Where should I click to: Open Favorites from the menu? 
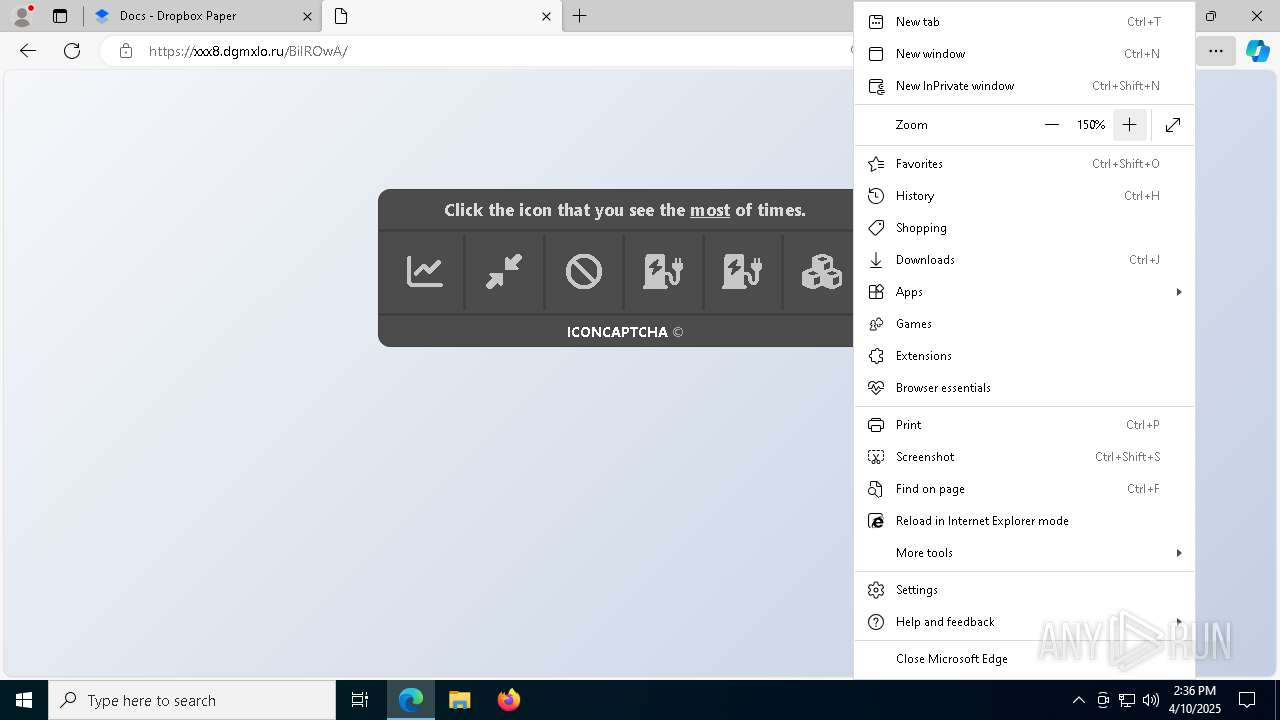click(1024, 164)
